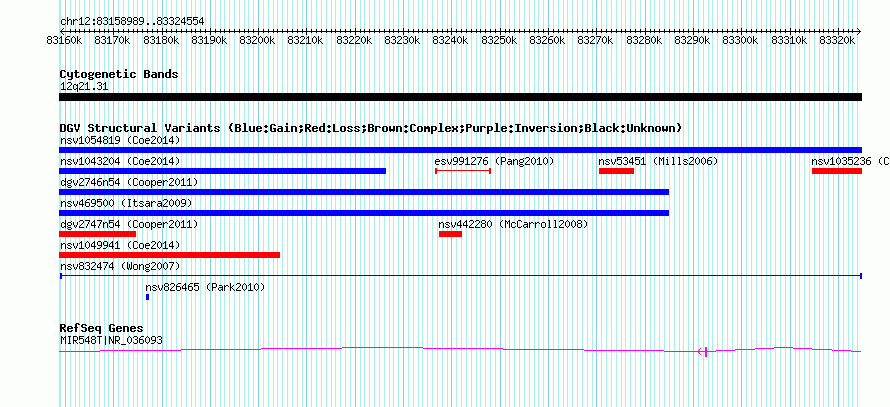This screenshot has width=890, height=407.
Task: Click the 83280k ruler position
Action: click(x=644, y=40)
